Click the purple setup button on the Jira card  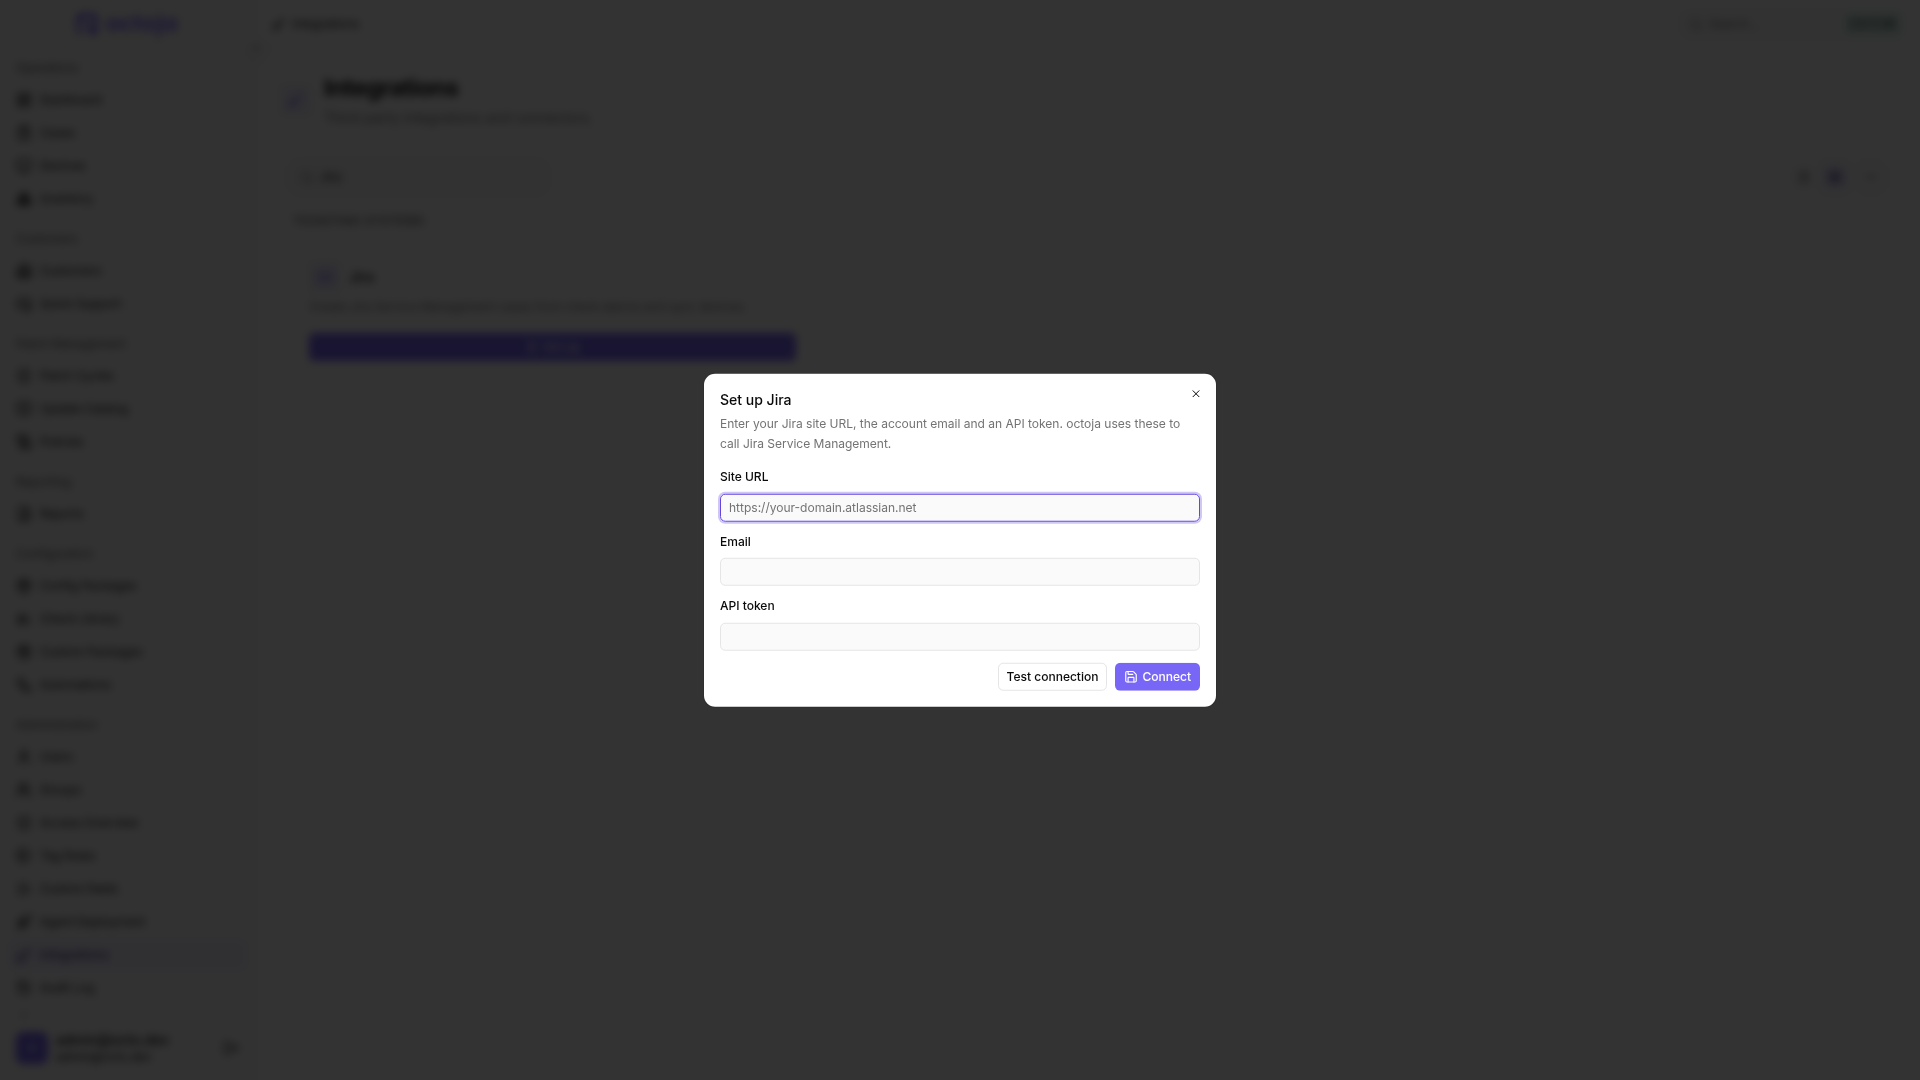tap(552, 347)
